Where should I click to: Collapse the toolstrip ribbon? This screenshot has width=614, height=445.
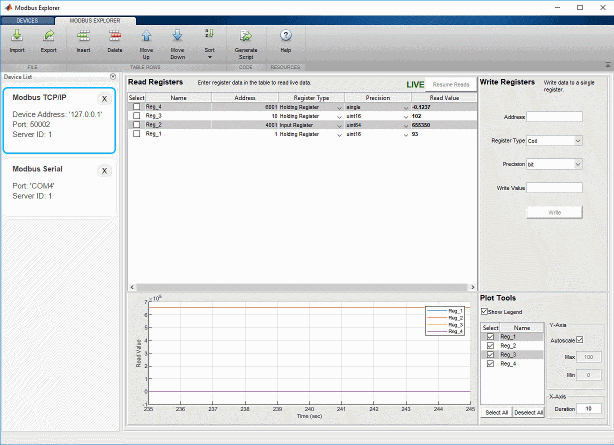click(607, 65)
